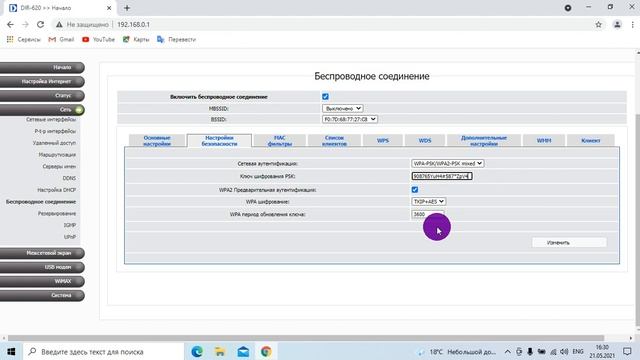This screenshot has width=640, height=360.
Task: Open File Explorer from the taskbar
Action: pos(220,351)
